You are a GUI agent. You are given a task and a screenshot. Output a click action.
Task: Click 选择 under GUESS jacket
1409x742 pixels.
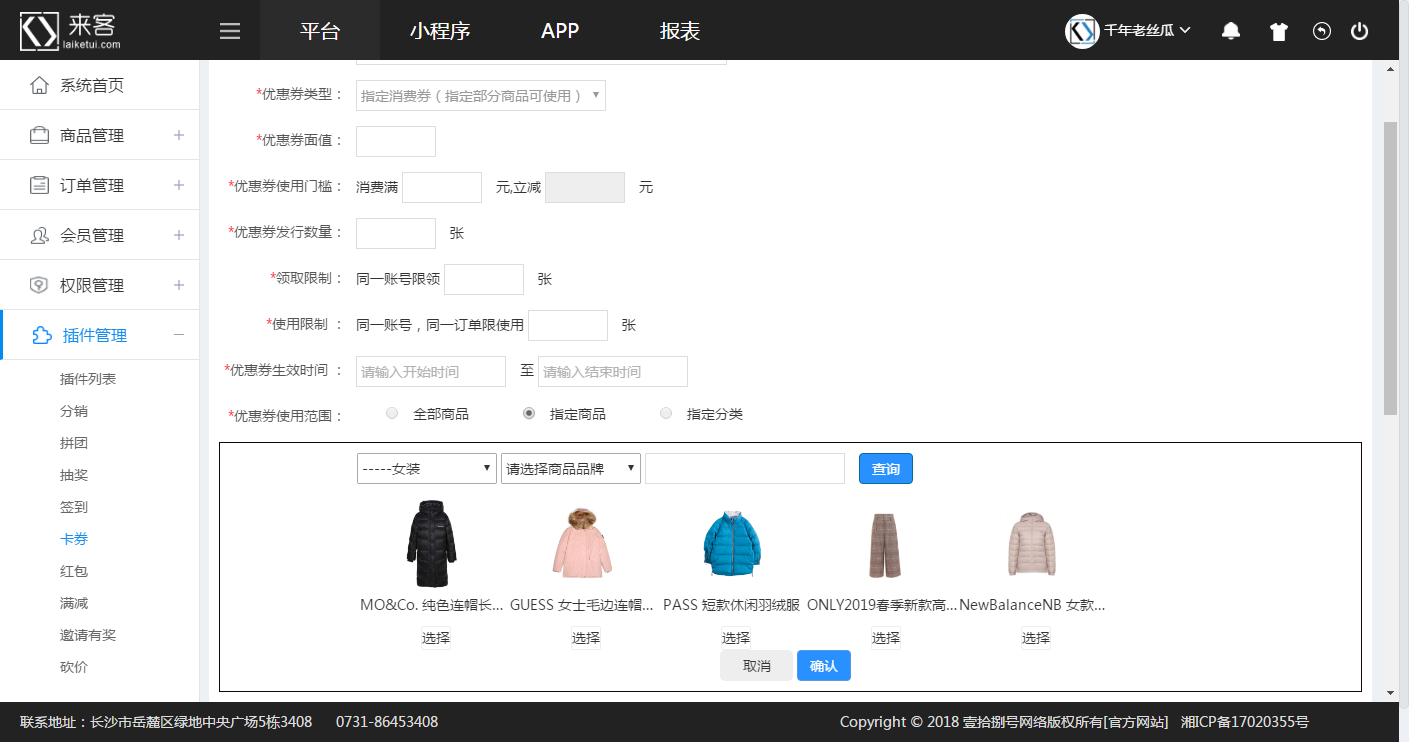586,638
